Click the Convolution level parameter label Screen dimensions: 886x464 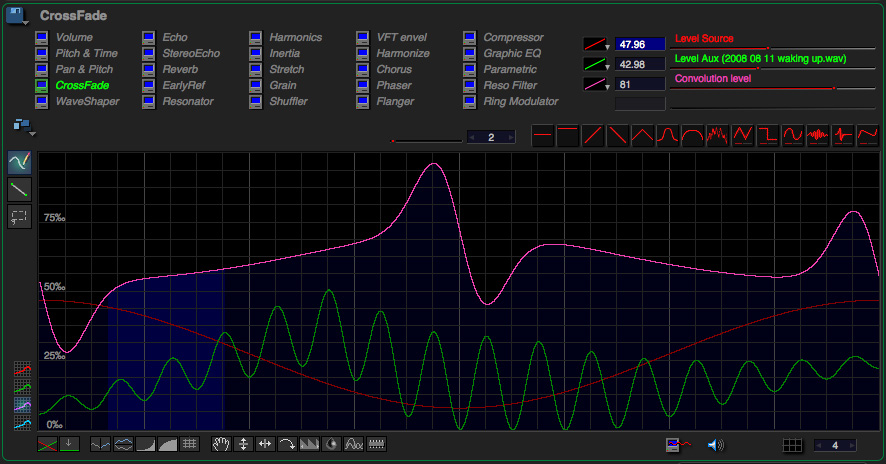[x=713, y=79]
